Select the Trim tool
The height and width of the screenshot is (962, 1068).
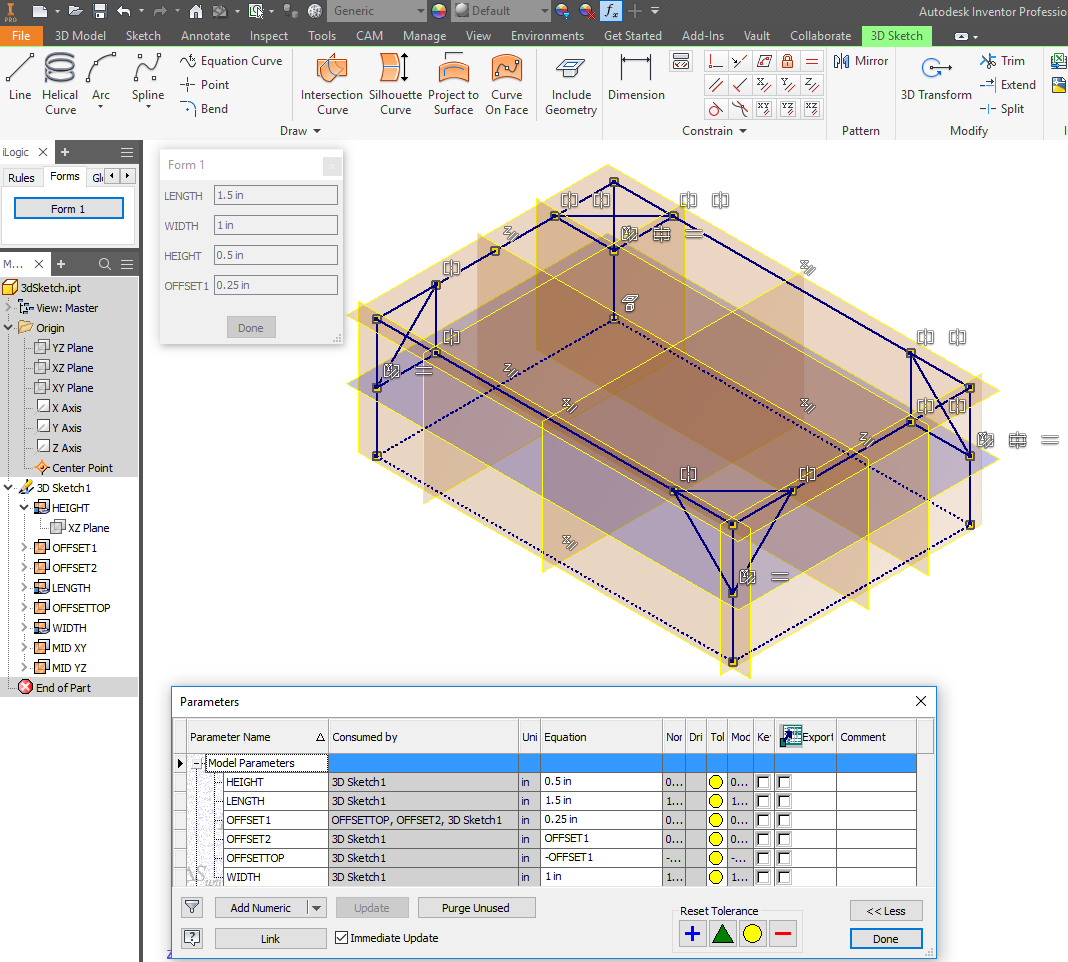(x=1003, y=60)
